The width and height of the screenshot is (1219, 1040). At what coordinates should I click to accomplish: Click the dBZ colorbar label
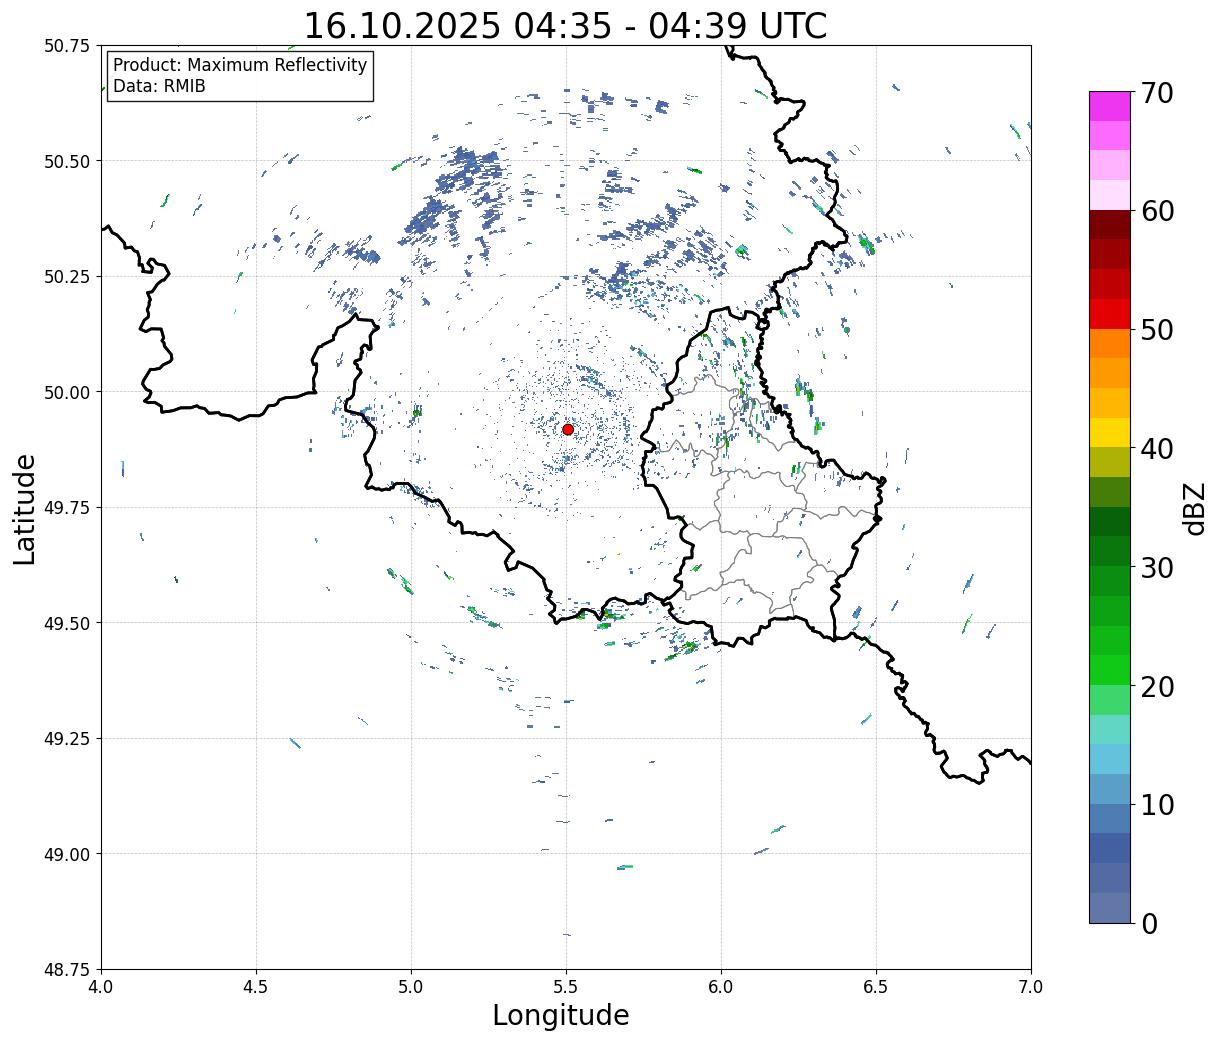(x=1194, y=507)
